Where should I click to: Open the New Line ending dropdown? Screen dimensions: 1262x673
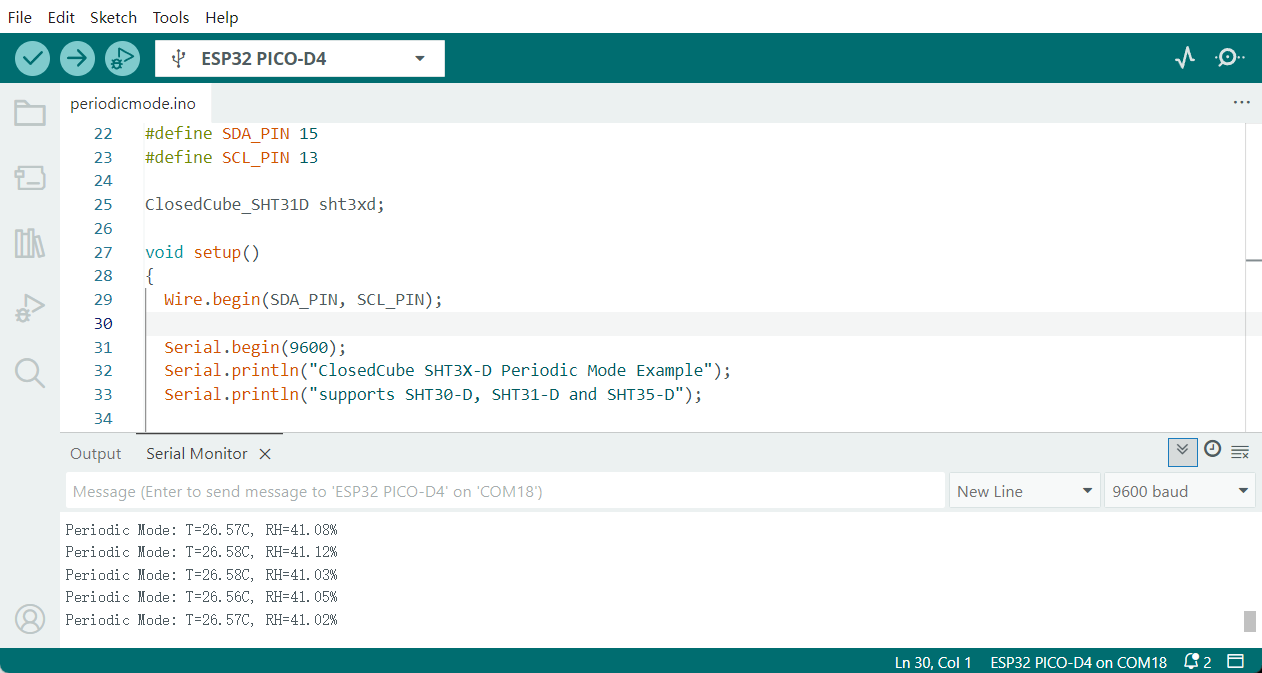point(1023,491)
